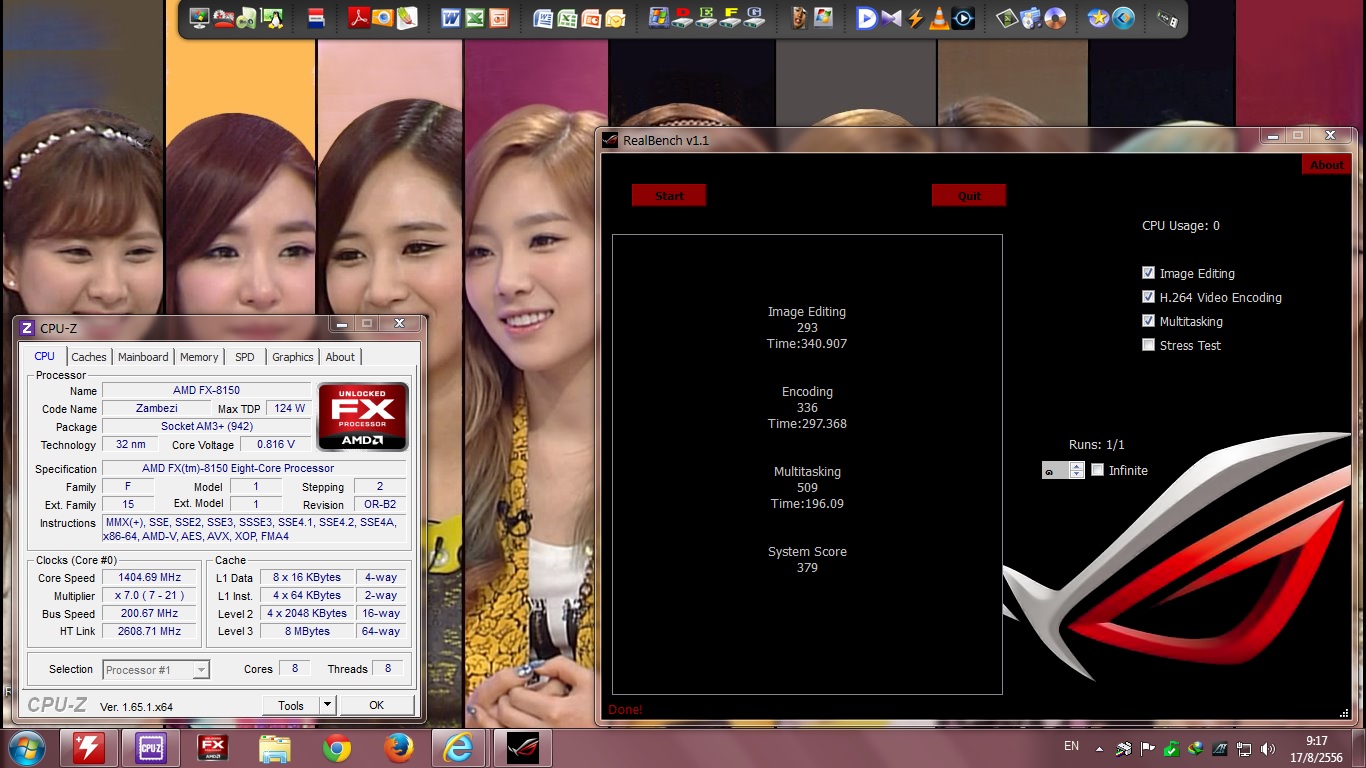Open the Tools dropdown arrow in CPU-Z

pos(327,705)
